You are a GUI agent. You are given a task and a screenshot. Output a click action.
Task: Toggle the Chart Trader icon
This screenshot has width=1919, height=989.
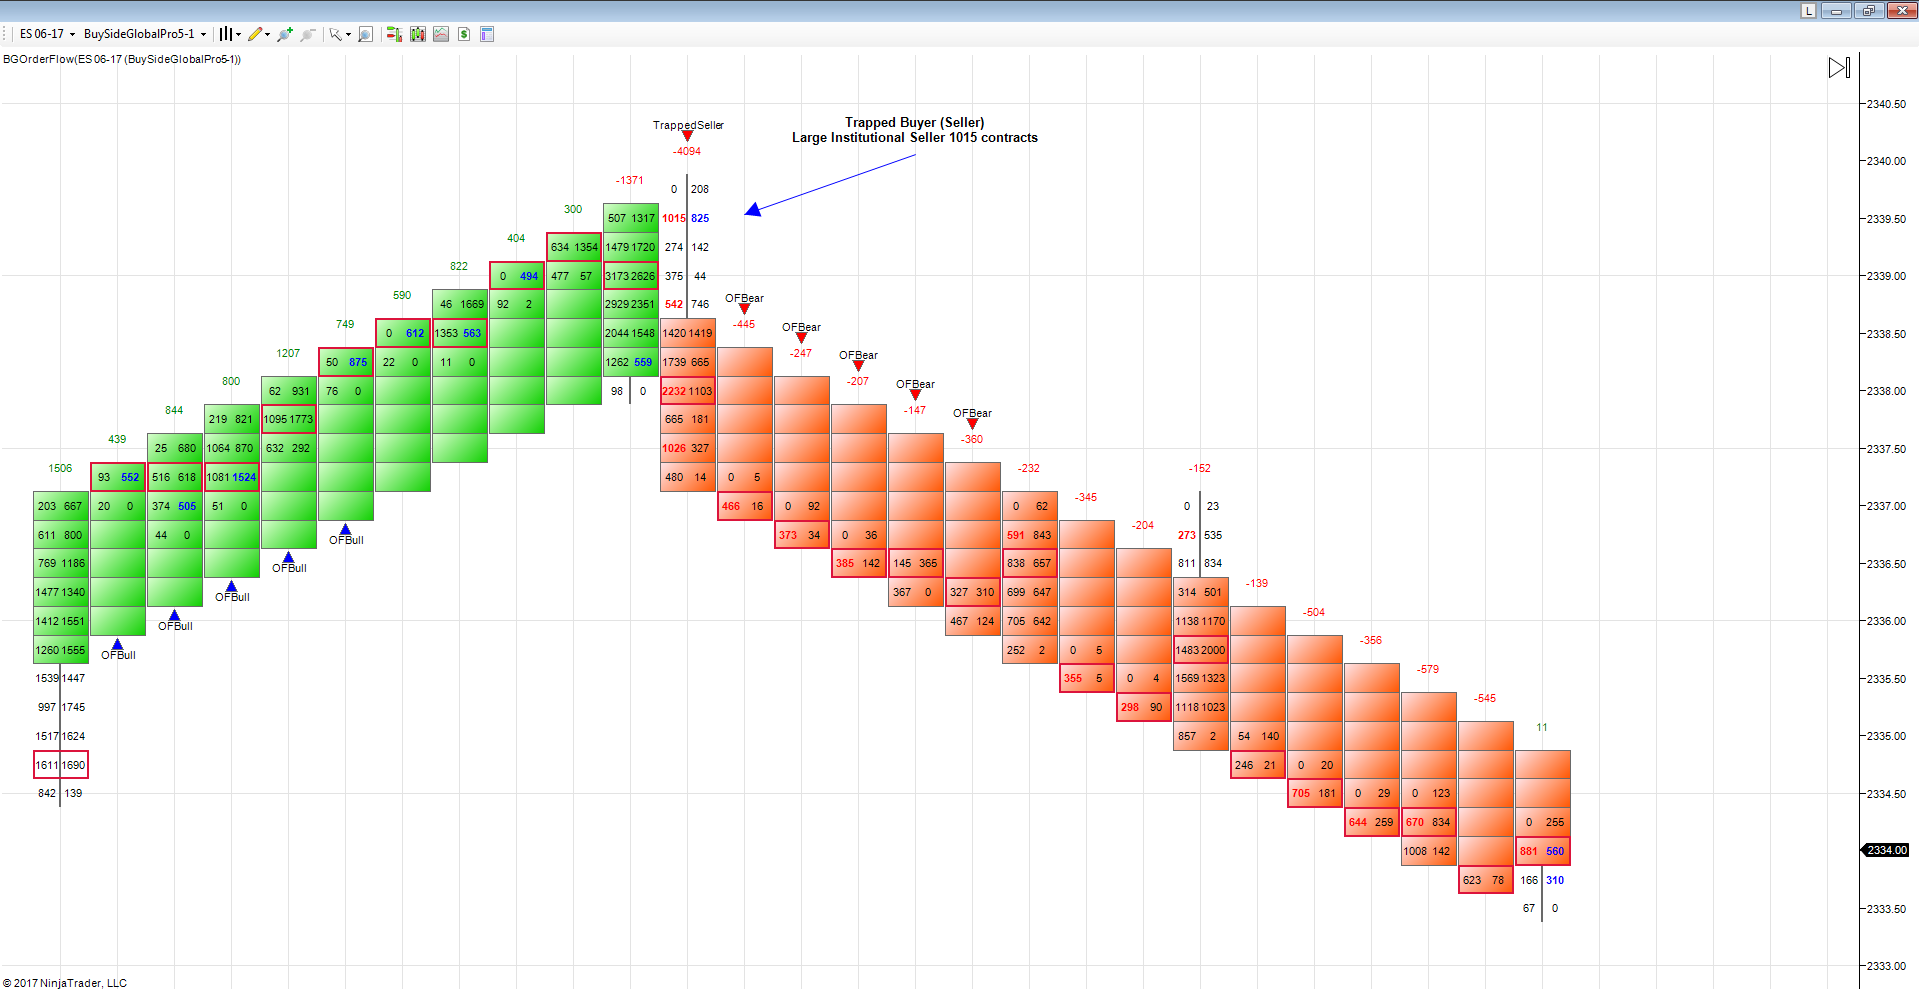pyautogui.click(x=394, y=34)
